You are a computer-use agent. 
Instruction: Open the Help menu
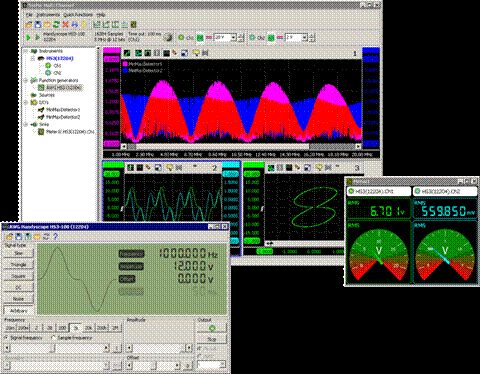pos(101,15)
